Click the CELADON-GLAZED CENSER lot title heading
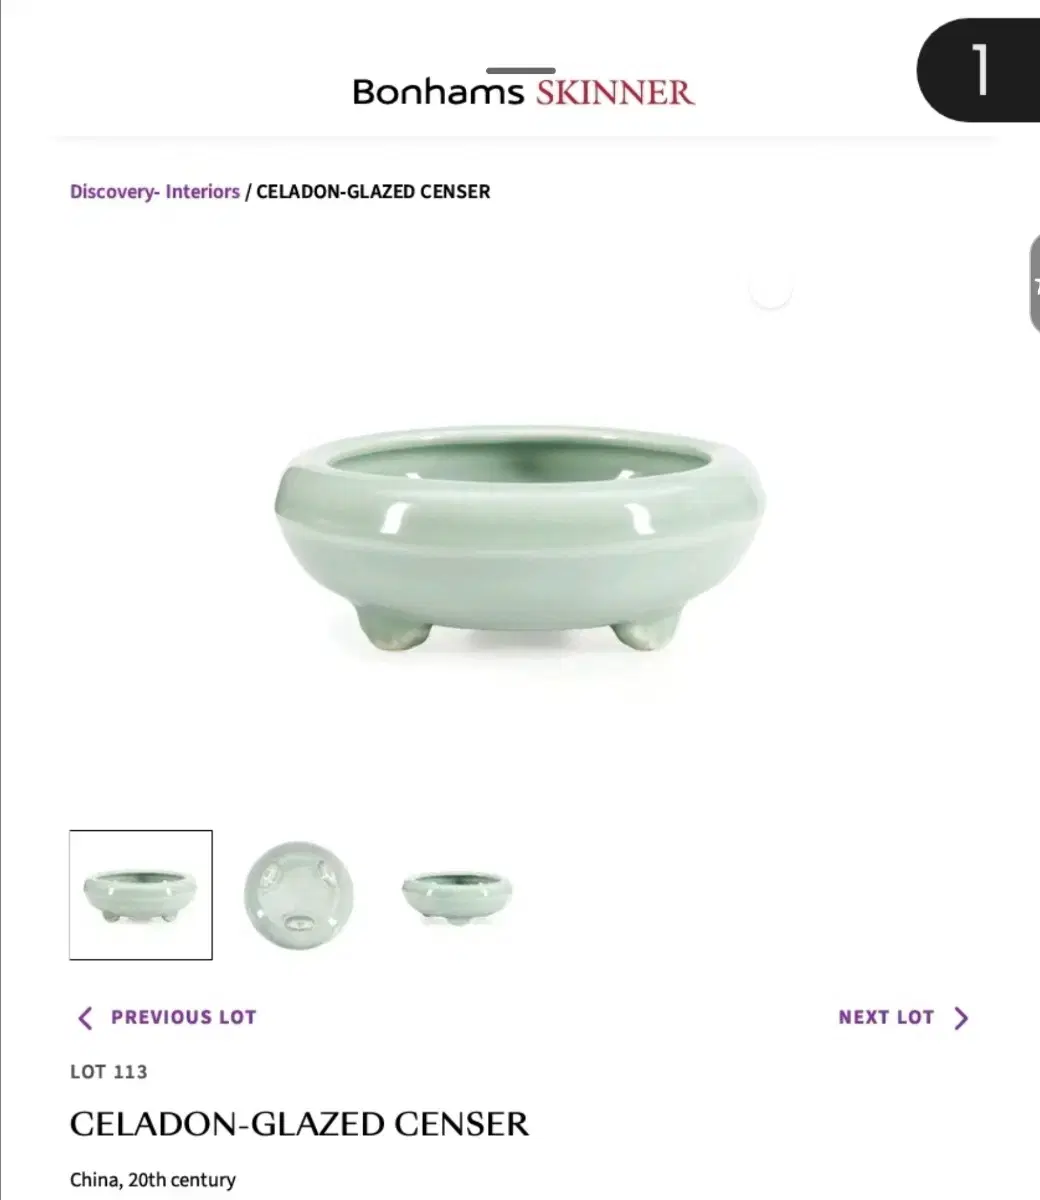The width and height of the screenshot is (1040, 1200). point(299,1124)
